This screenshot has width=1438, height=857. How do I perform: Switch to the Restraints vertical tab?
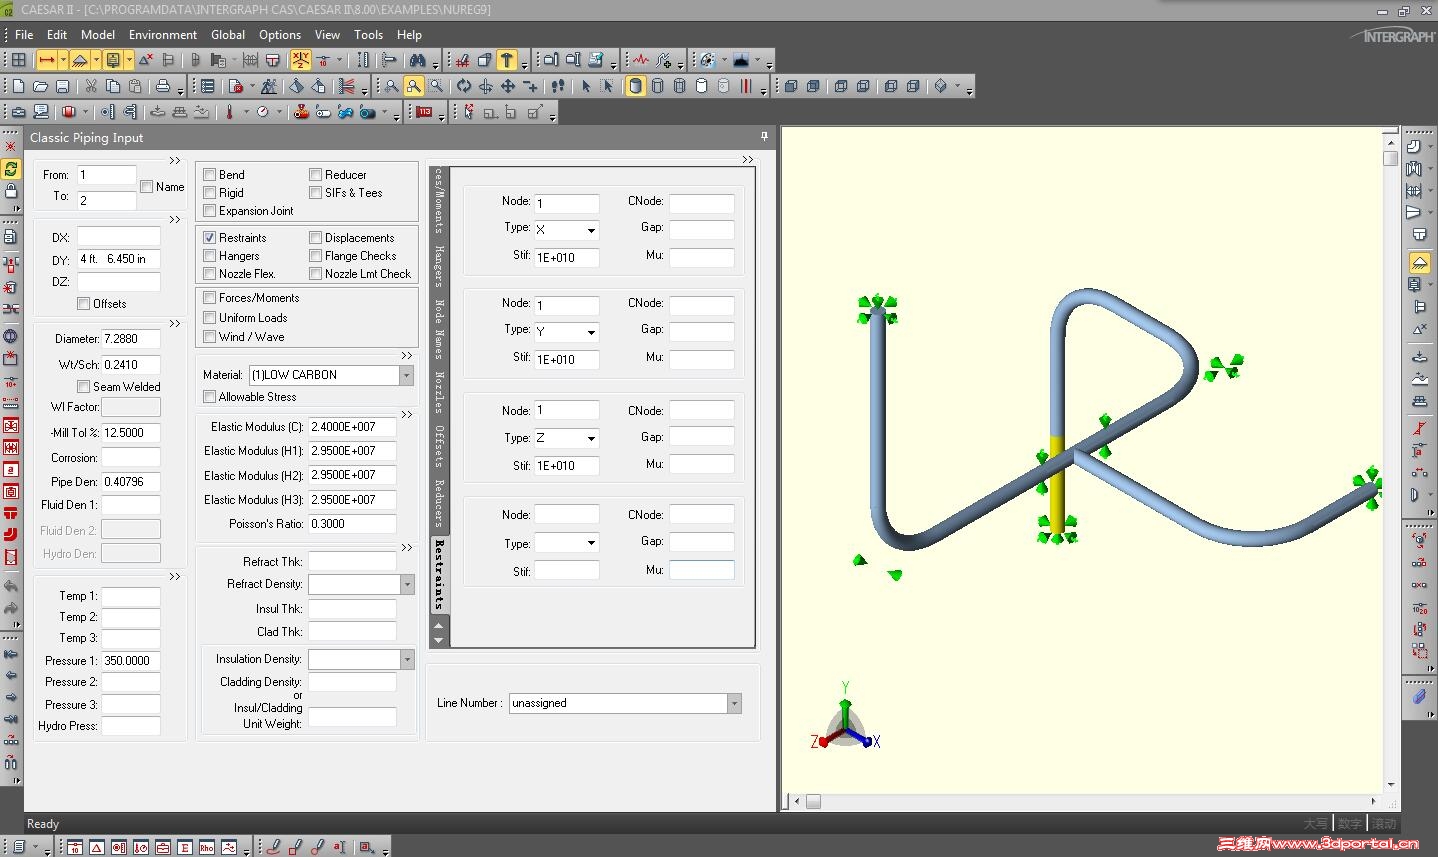(x=439, y=574)
